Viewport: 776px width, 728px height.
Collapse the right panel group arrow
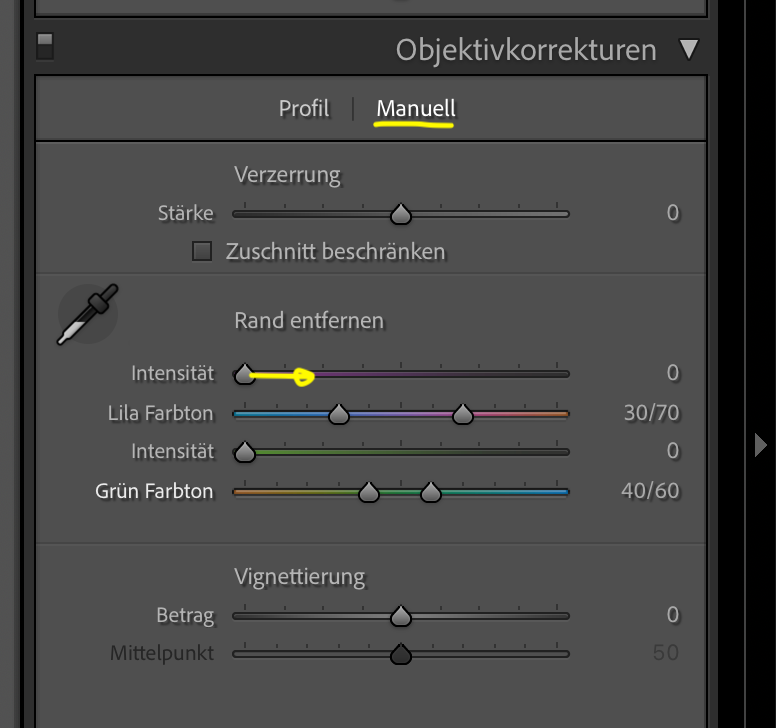tap(761, 444)
